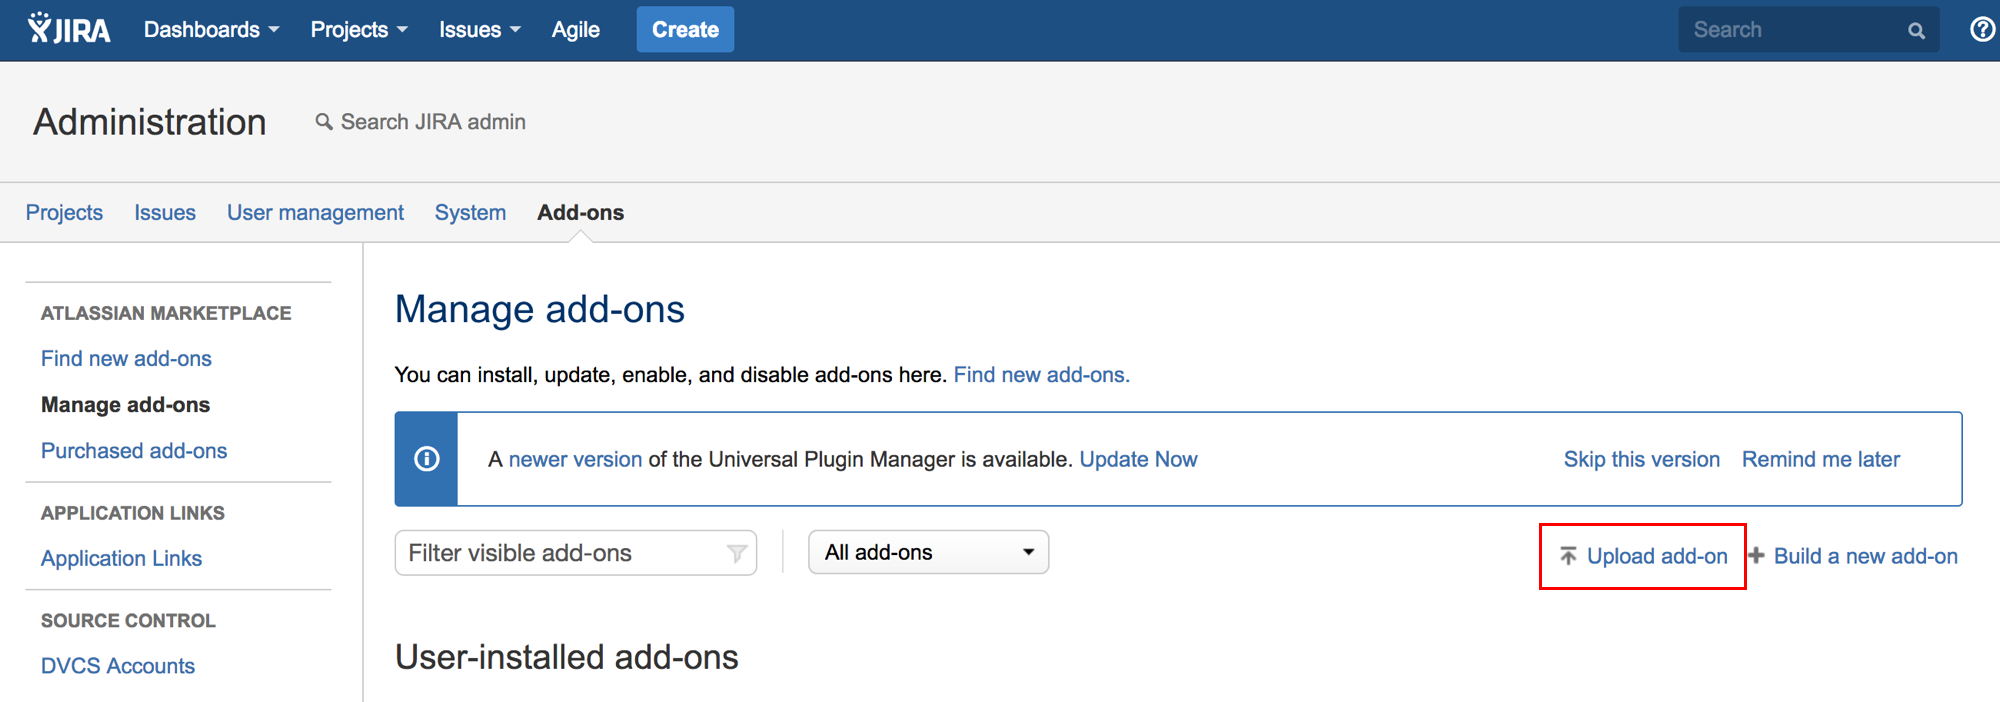Click the magnifier icon in top search

point(1916,30)
